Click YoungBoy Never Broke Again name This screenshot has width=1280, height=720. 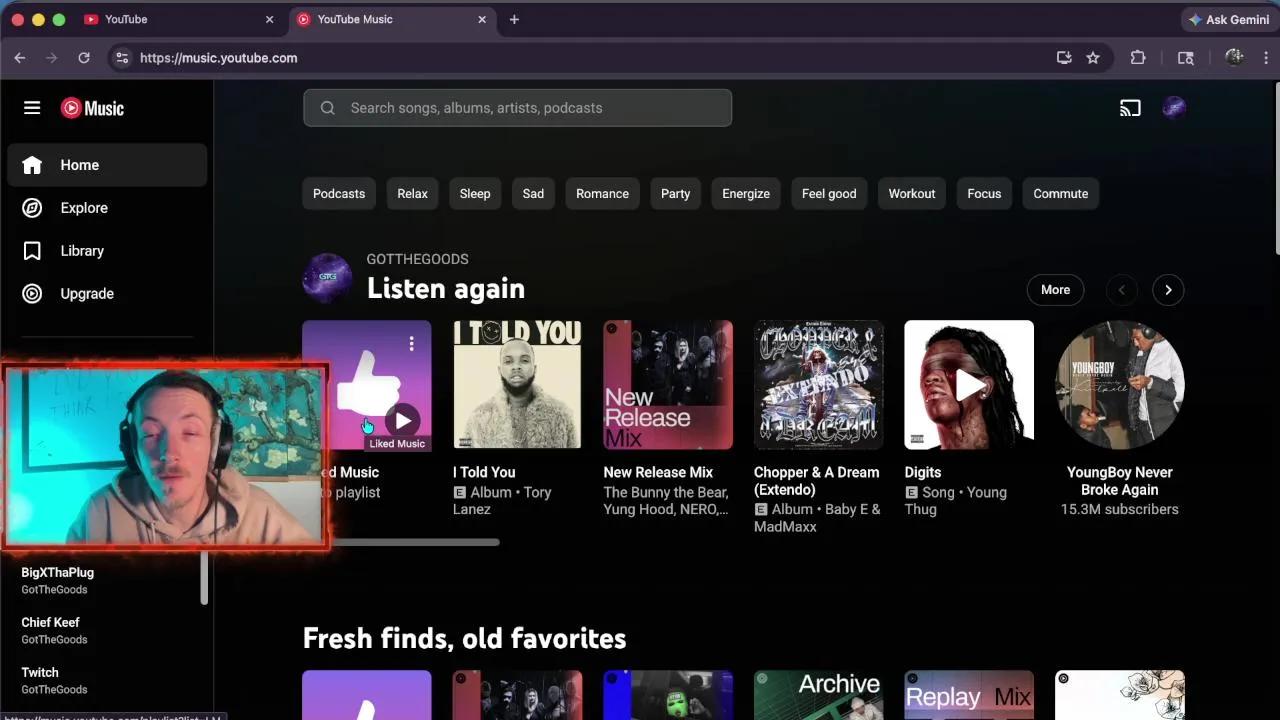(x=1120, y=481)
